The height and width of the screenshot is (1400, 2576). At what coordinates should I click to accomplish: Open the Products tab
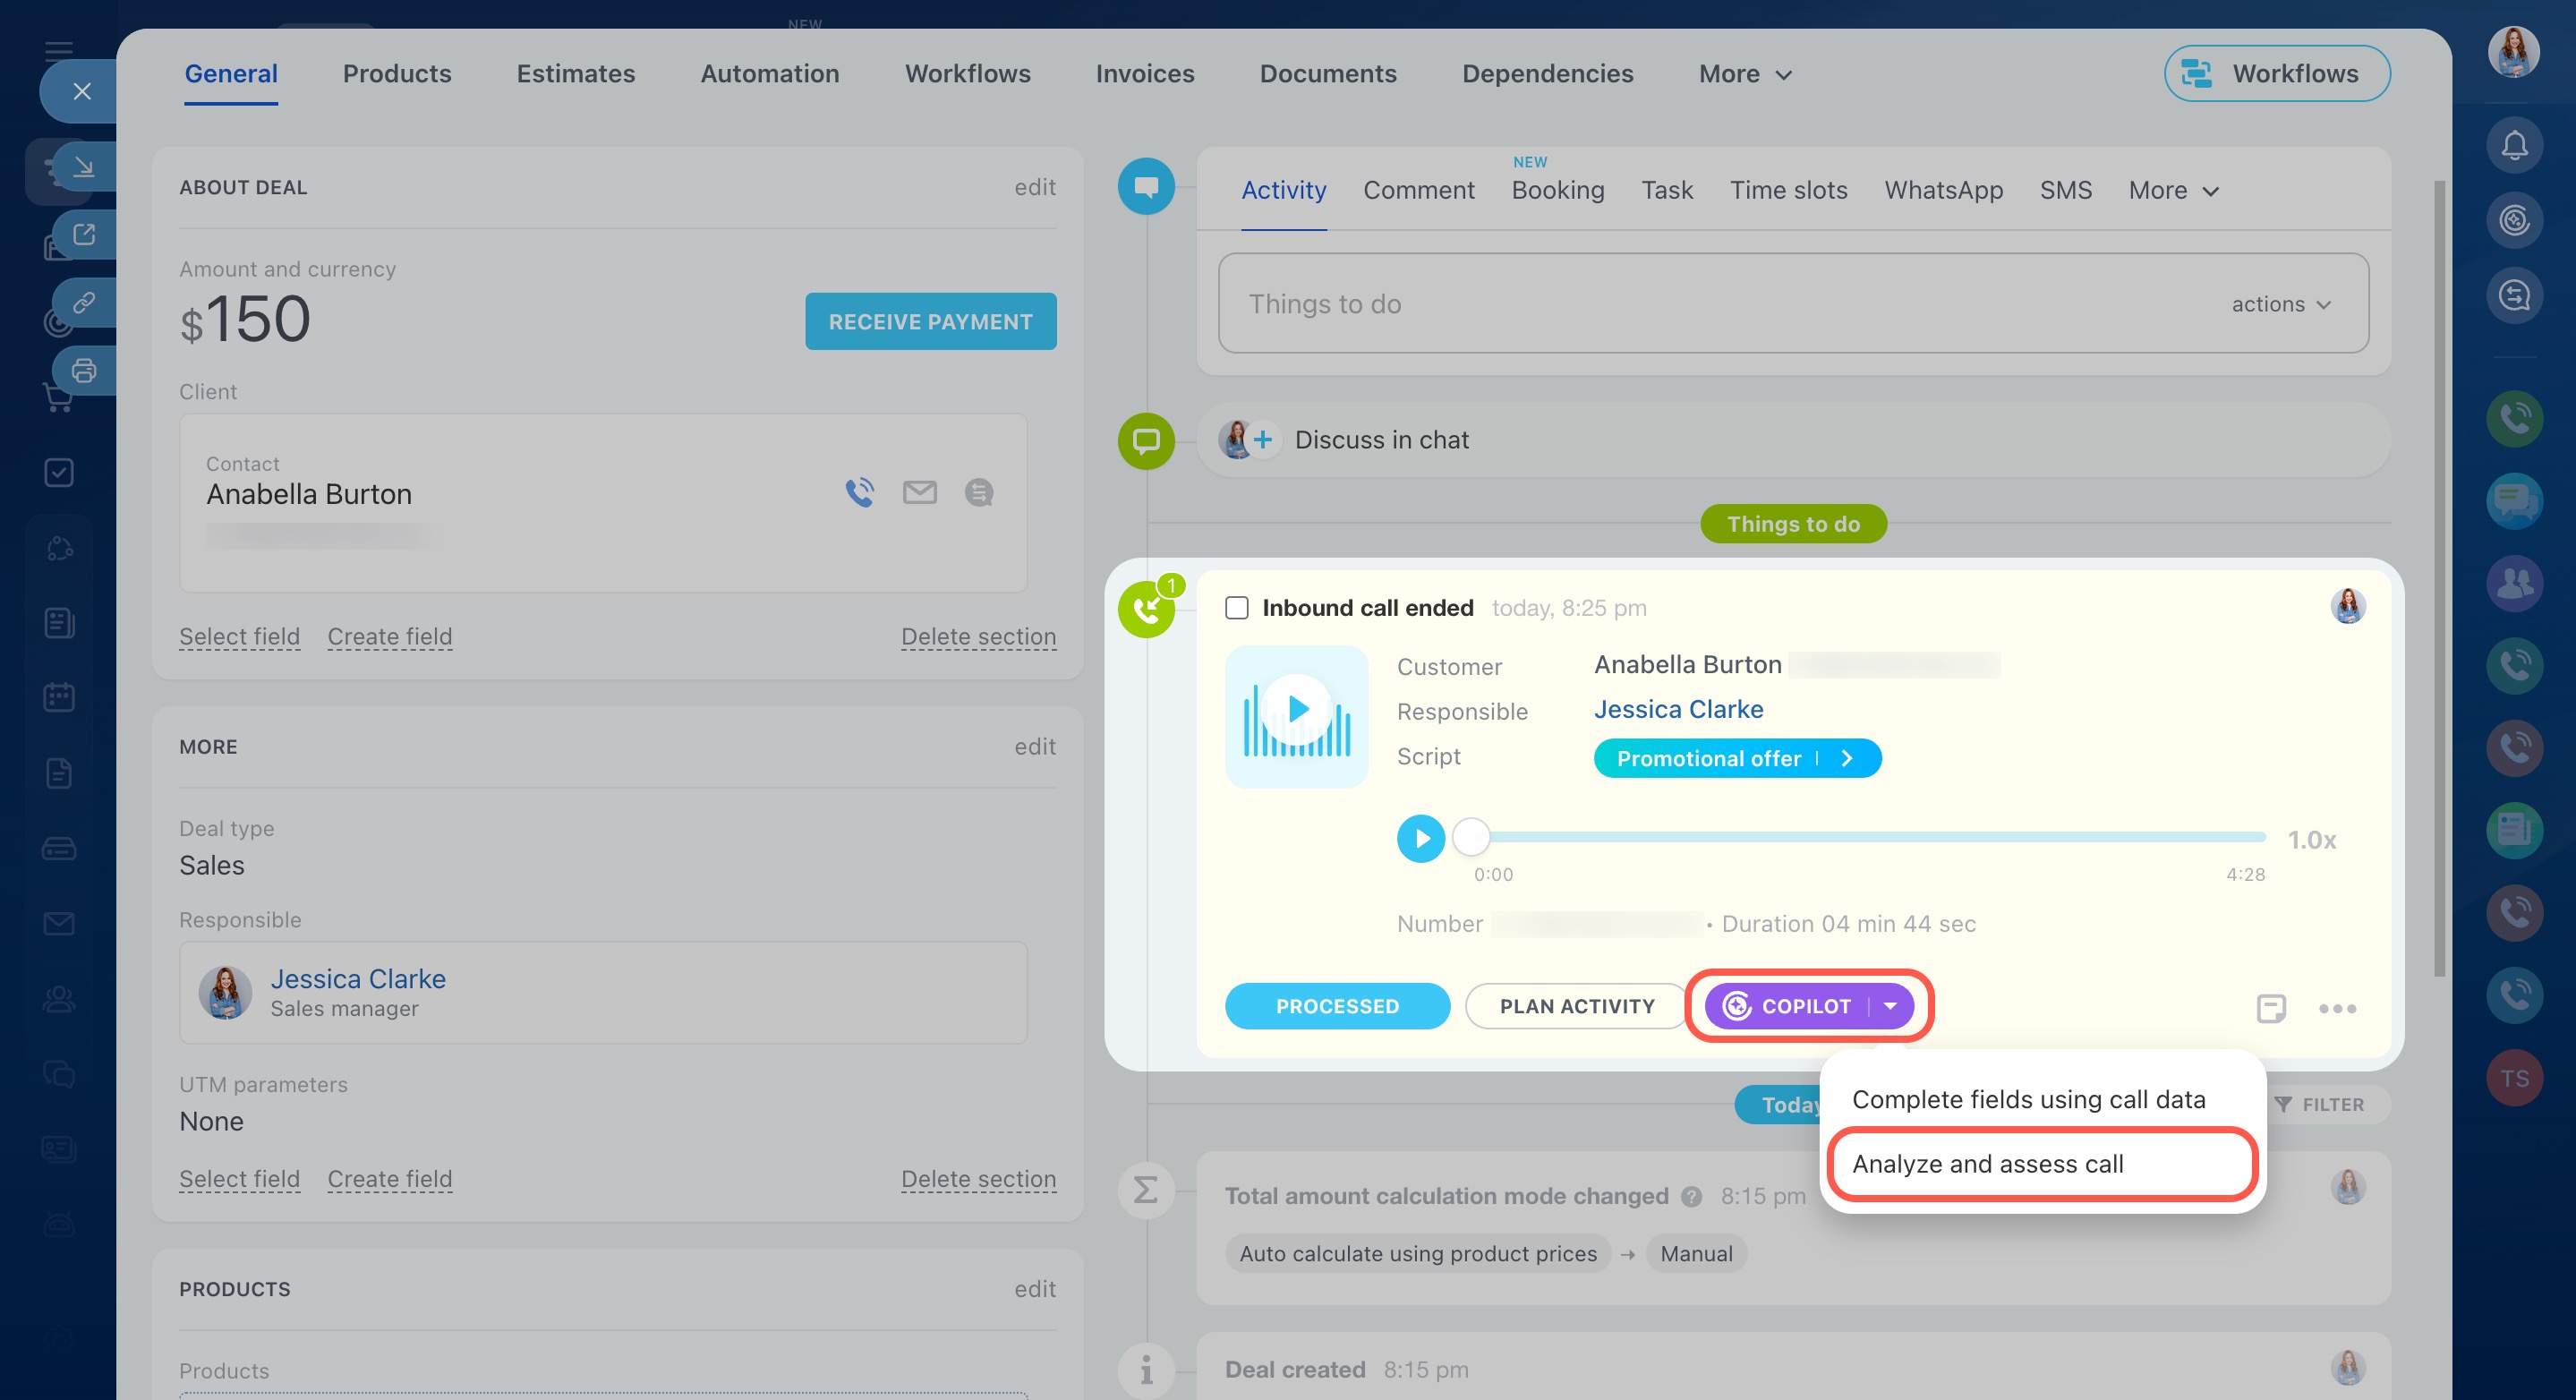397,74
